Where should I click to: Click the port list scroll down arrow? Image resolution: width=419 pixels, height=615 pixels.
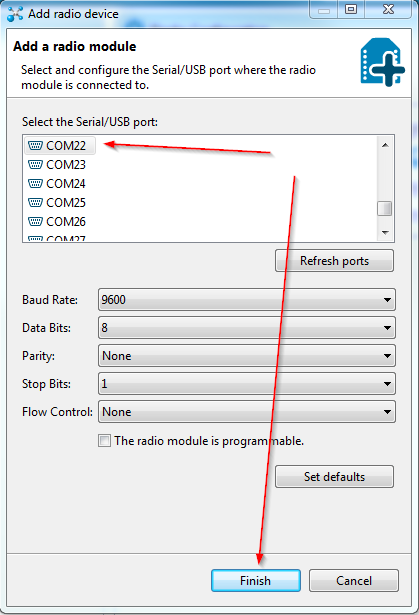tap(385, 233)
